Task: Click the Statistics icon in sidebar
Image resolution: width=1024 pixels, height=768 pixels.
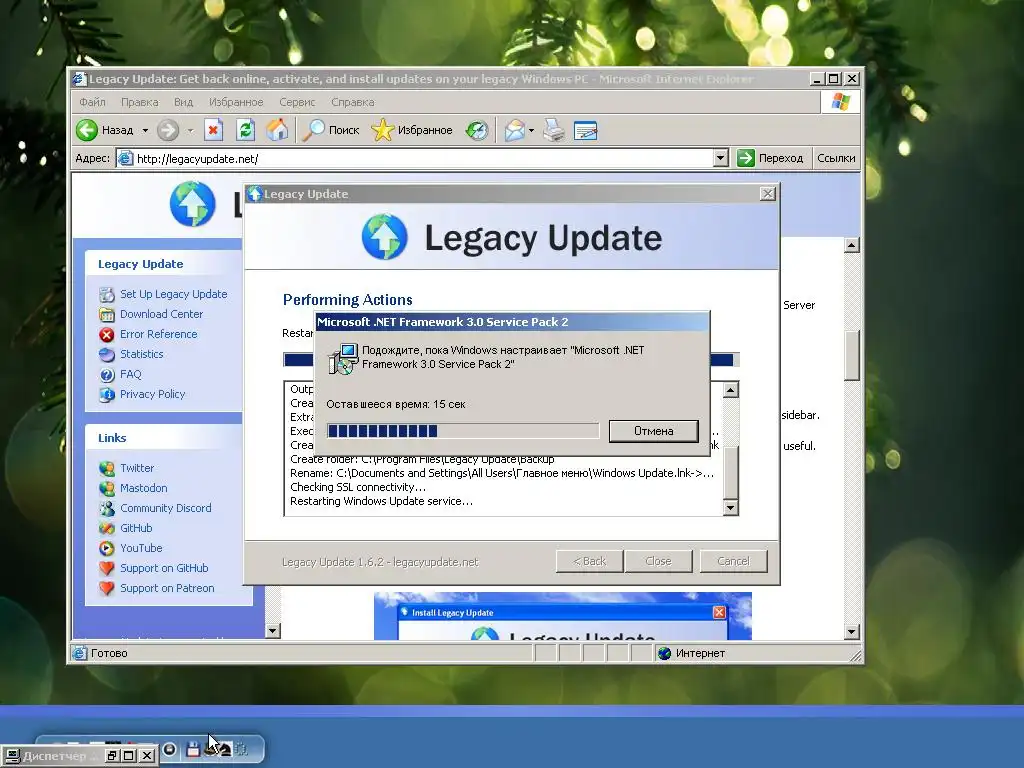Action: point(106,355)
